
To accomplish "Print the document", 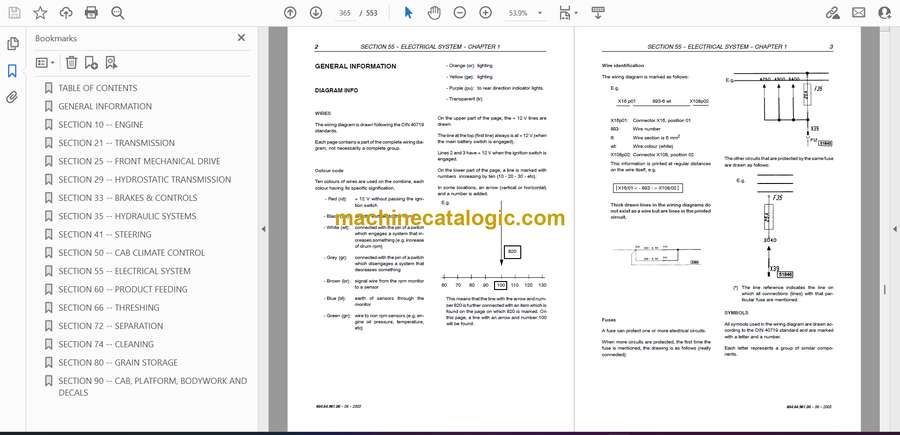I will pos(91,13).
